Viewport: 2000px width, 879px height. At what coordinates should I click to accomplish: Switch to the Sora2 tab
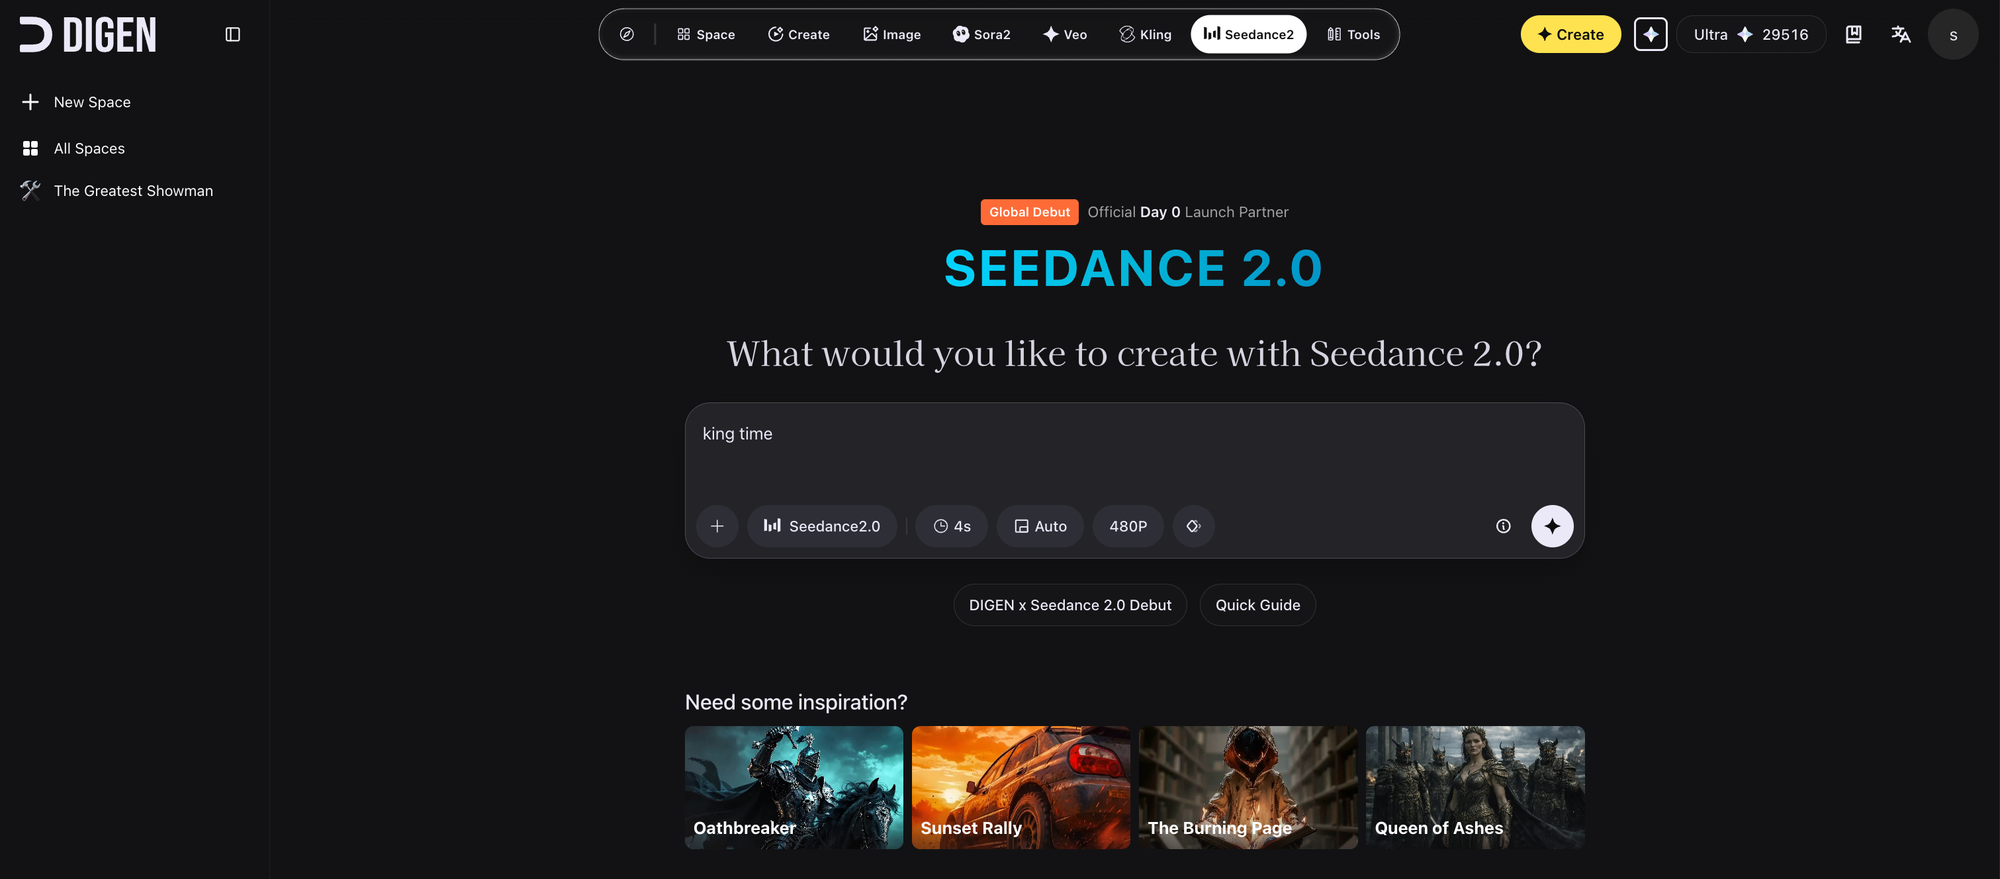click(981, 35)
